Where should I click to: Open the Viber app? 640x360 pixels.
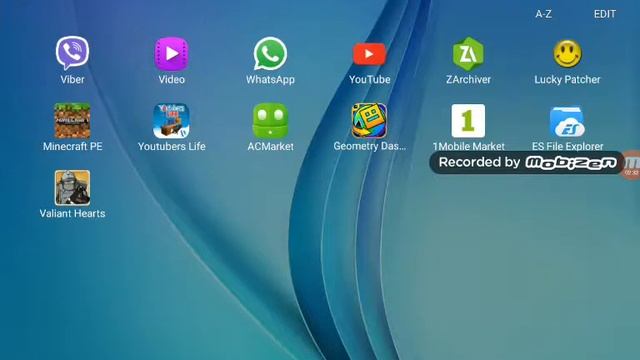click(72, 53)
